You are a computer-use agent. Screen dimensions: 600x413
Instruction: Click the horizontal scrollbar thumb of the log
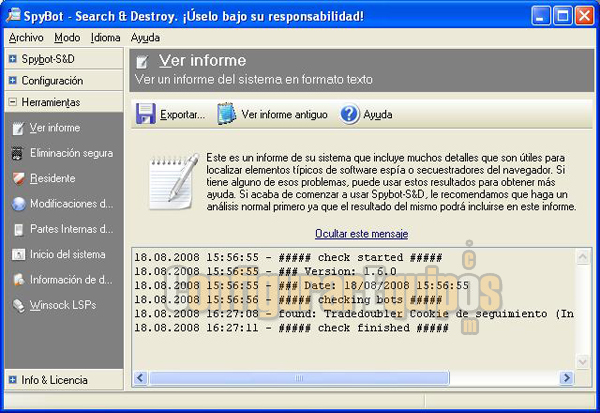[x=299, y=378]
